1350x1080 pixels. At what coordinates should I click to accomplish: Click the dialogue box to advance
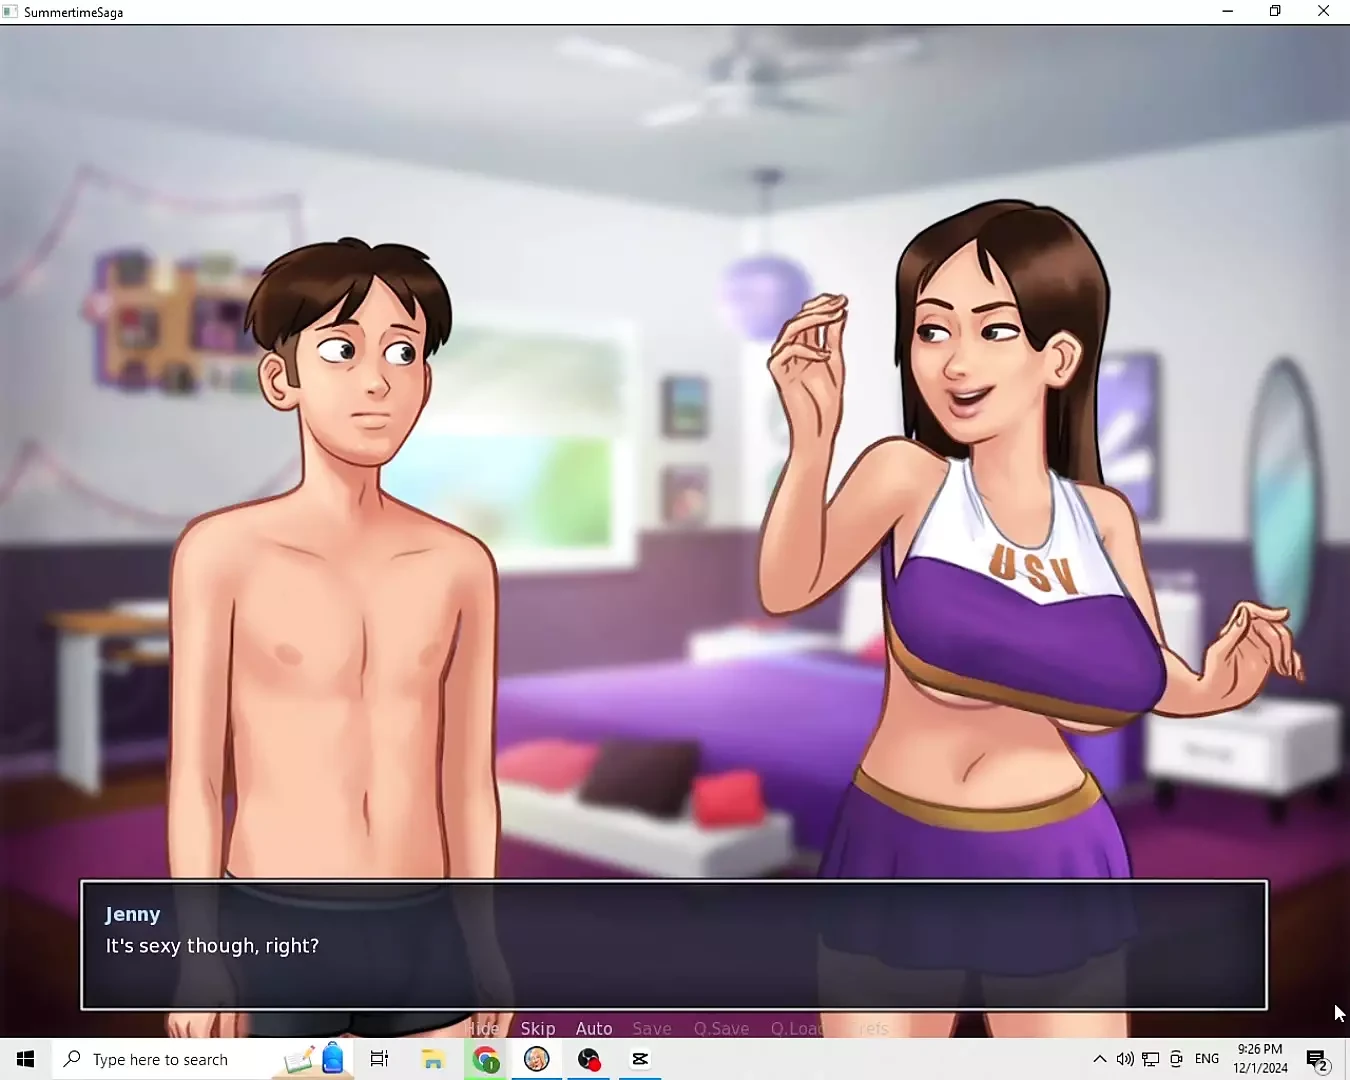click(674, 945)
